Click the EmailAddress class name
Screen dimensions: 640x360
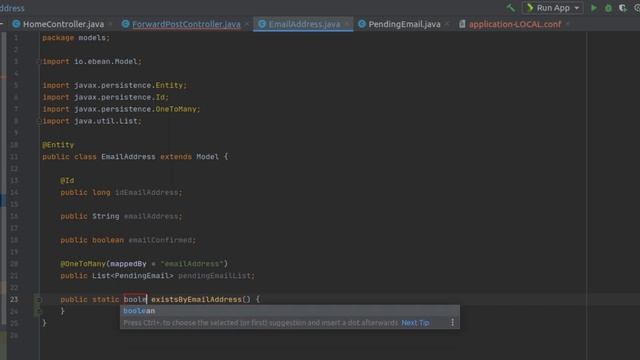(x=128, y=157)
